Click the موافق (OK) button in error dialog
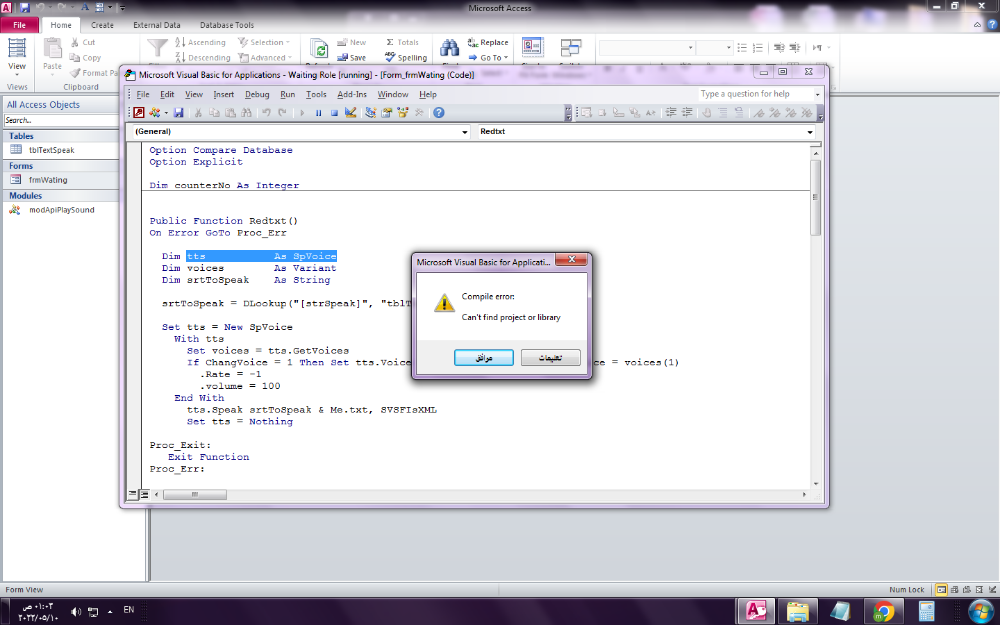This screenshot has width=1000, height=625. pos(483,358)
